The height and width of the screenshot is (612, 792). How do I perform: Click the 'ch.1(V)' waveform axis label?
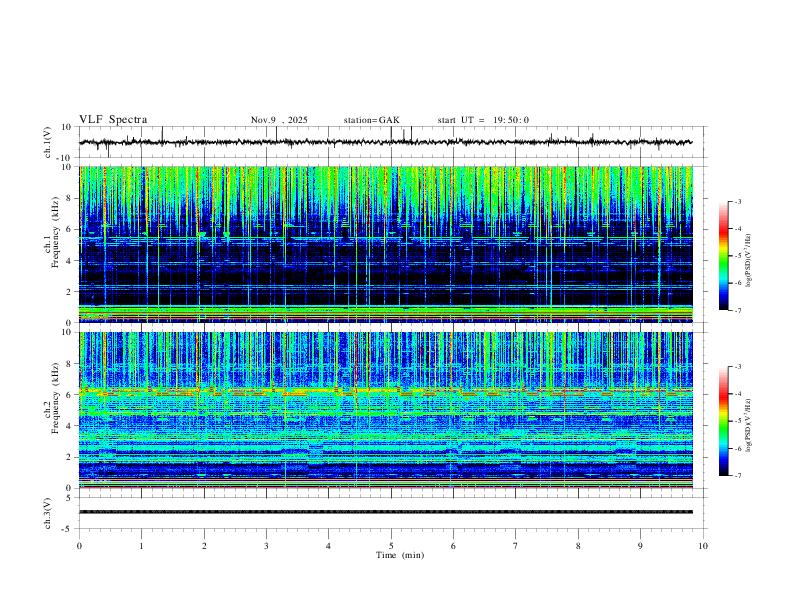tap(48, 142)
